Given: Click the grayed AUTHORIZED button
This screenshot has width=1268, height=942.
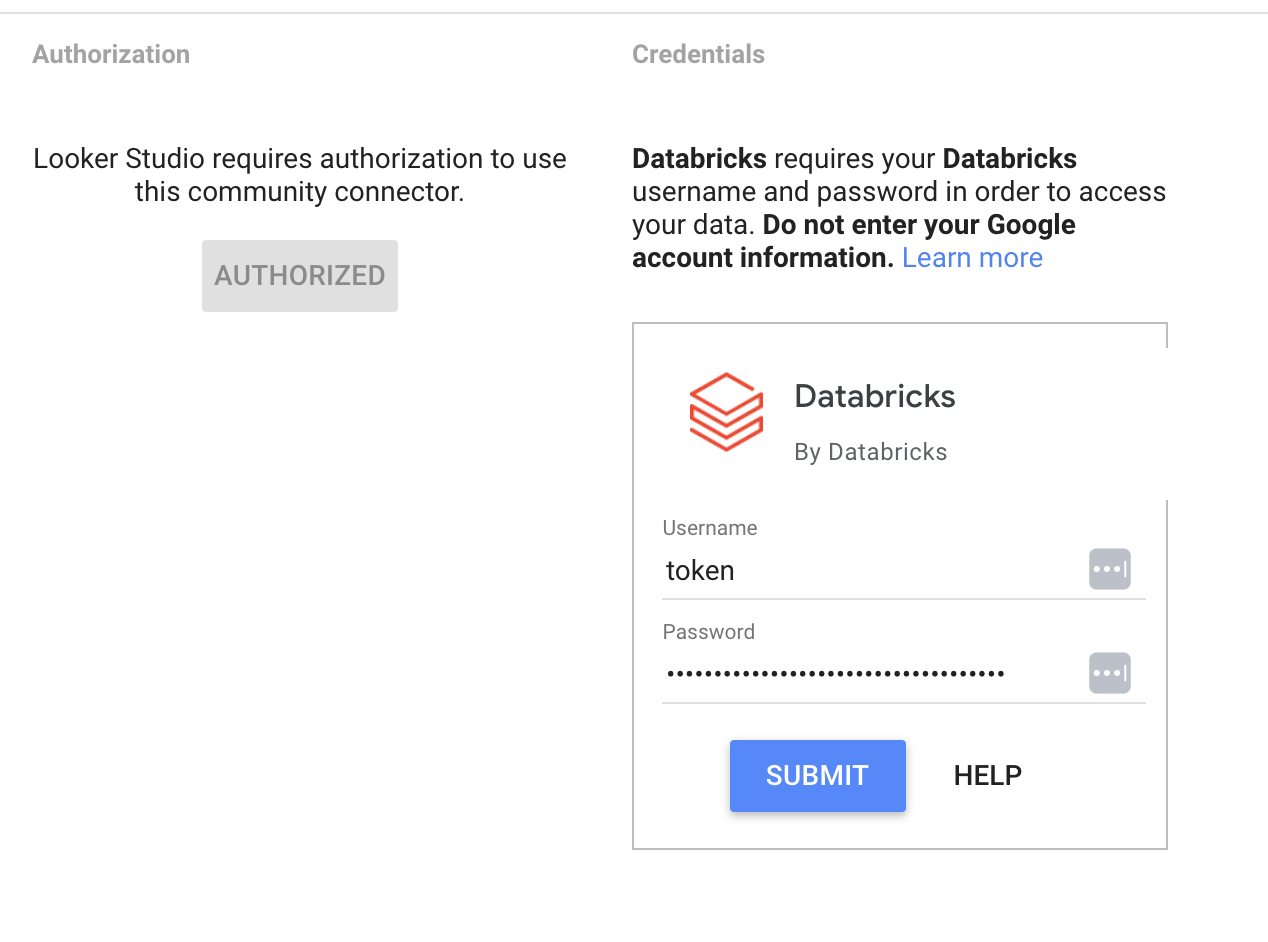Looking at the screenshot, I should (300, 276).
